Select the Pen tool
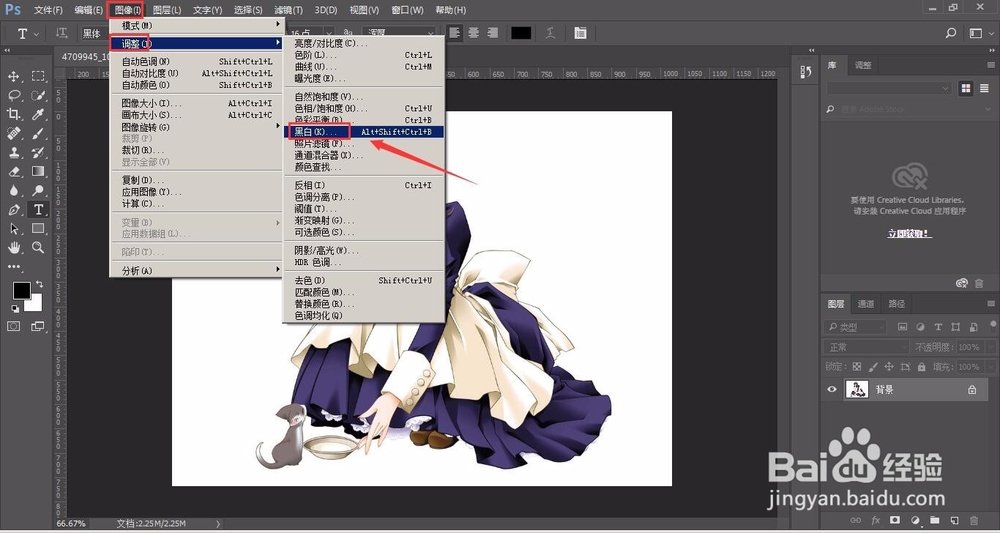 13,210
